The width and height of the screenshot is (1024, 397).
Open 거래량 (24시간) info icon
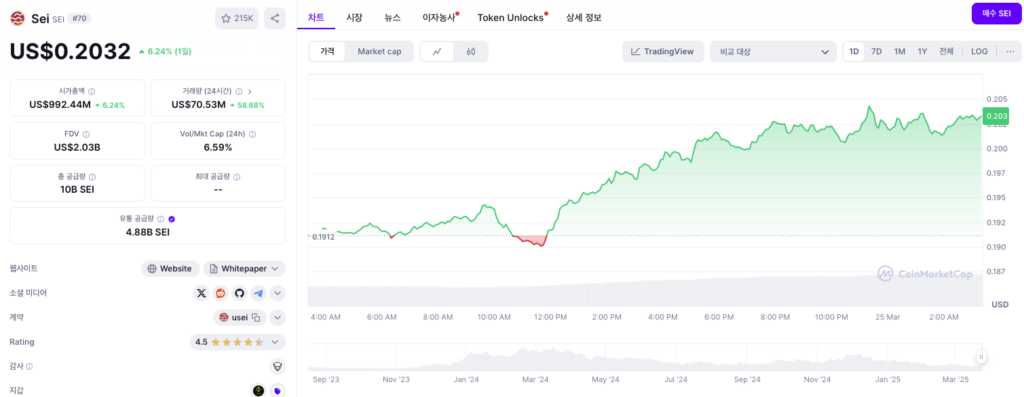(239, 92)
